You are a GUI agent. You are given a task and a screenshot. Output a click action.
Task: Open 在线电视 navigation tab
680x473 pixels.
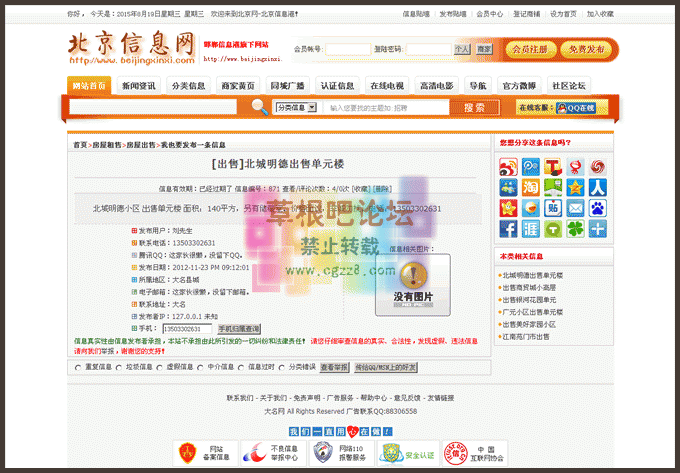(387, 85)
